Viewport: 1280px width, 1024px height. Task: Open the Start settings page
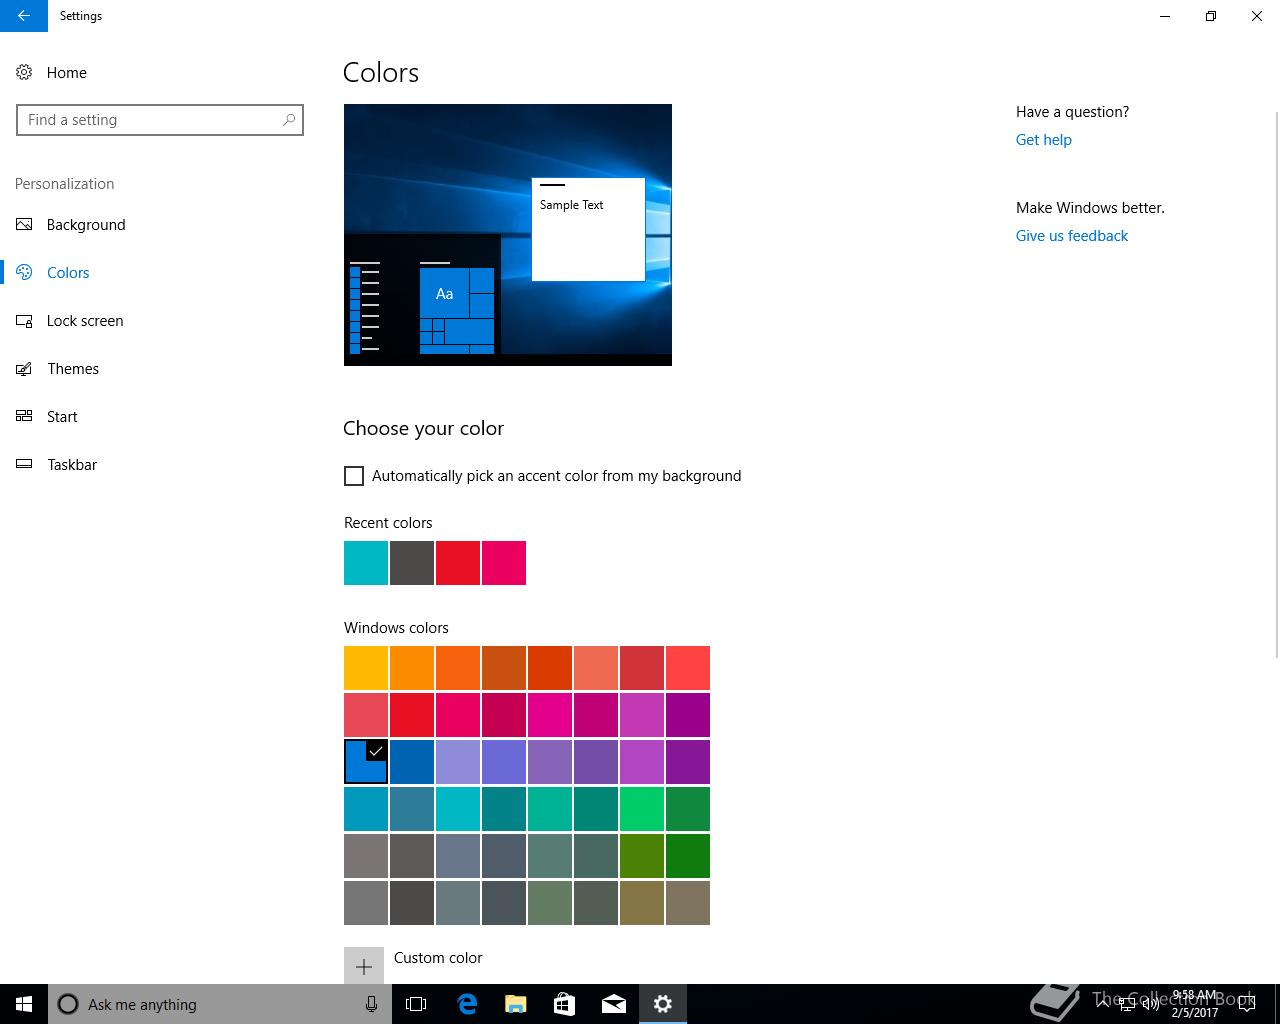[62, 417]
